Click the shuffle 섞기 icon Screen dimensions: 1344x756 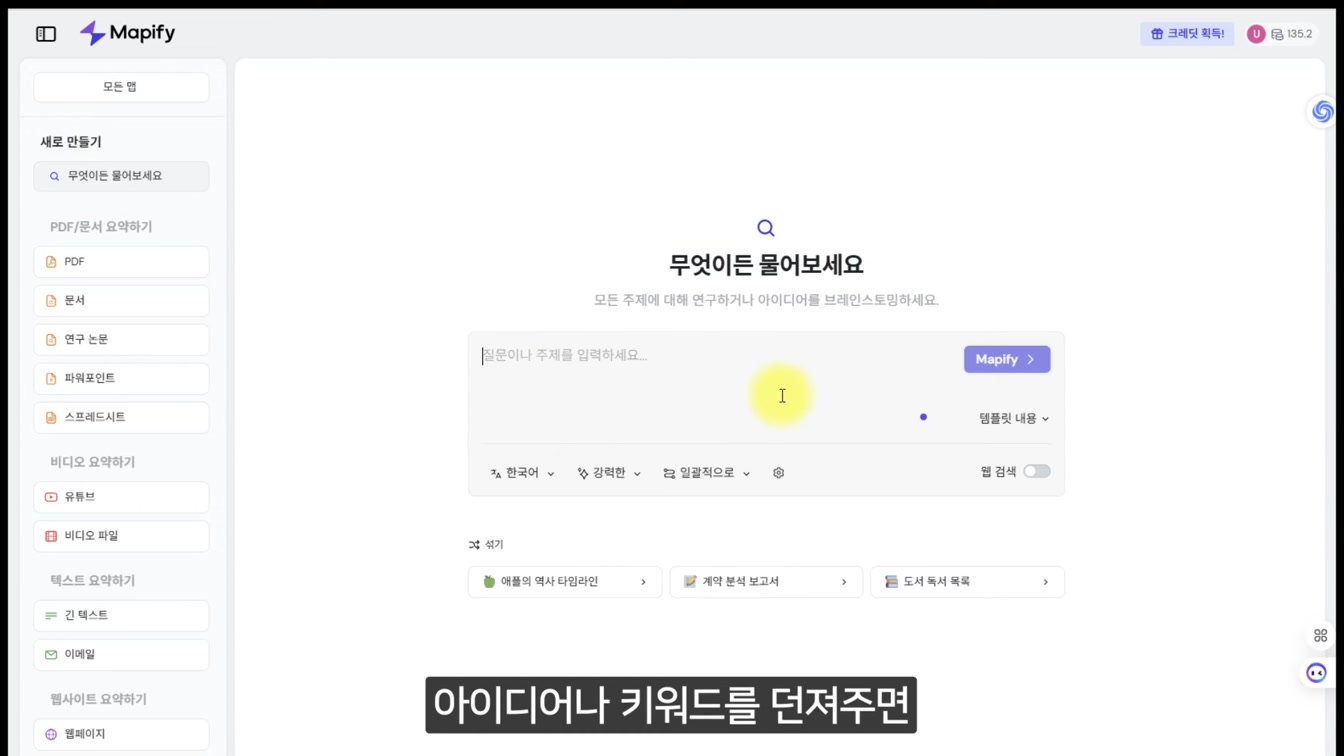(474, 545)
